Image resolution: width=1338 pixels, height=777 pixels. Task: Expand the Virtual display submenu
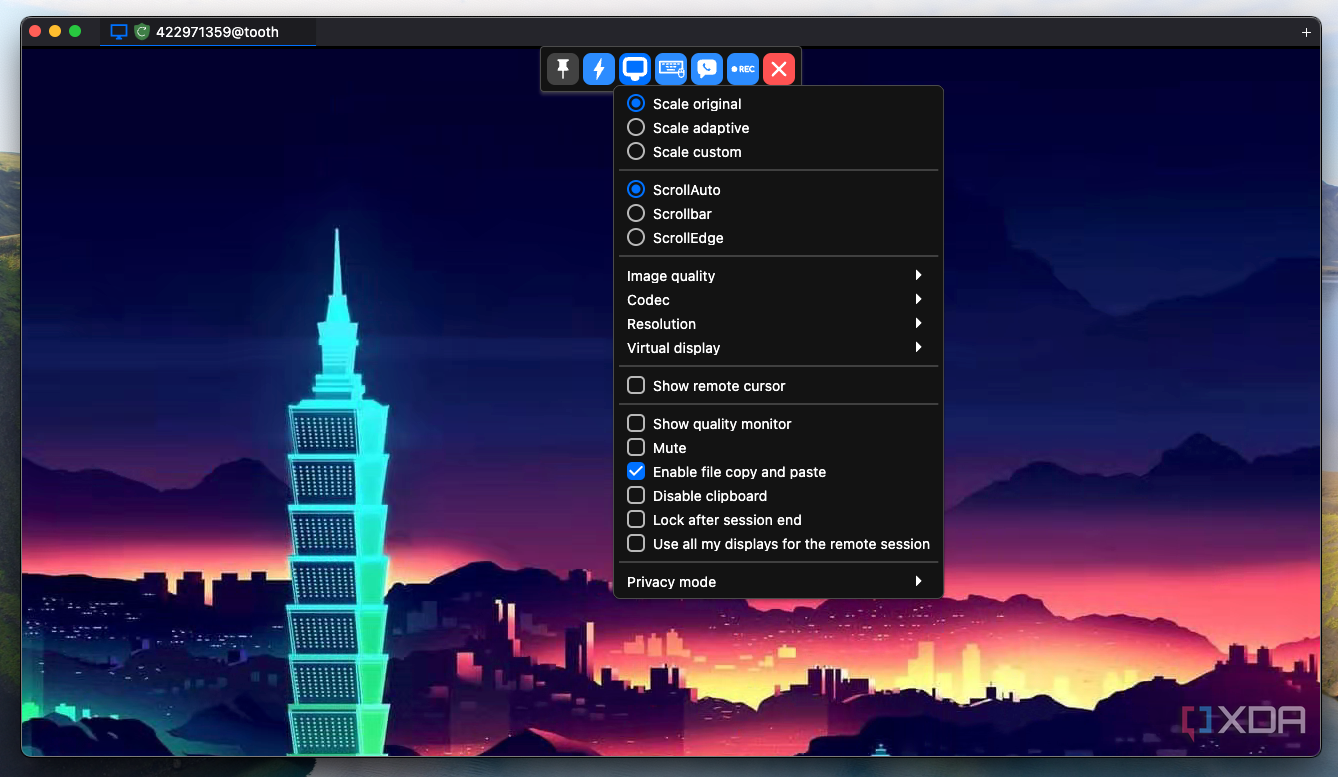pos(777,348)
